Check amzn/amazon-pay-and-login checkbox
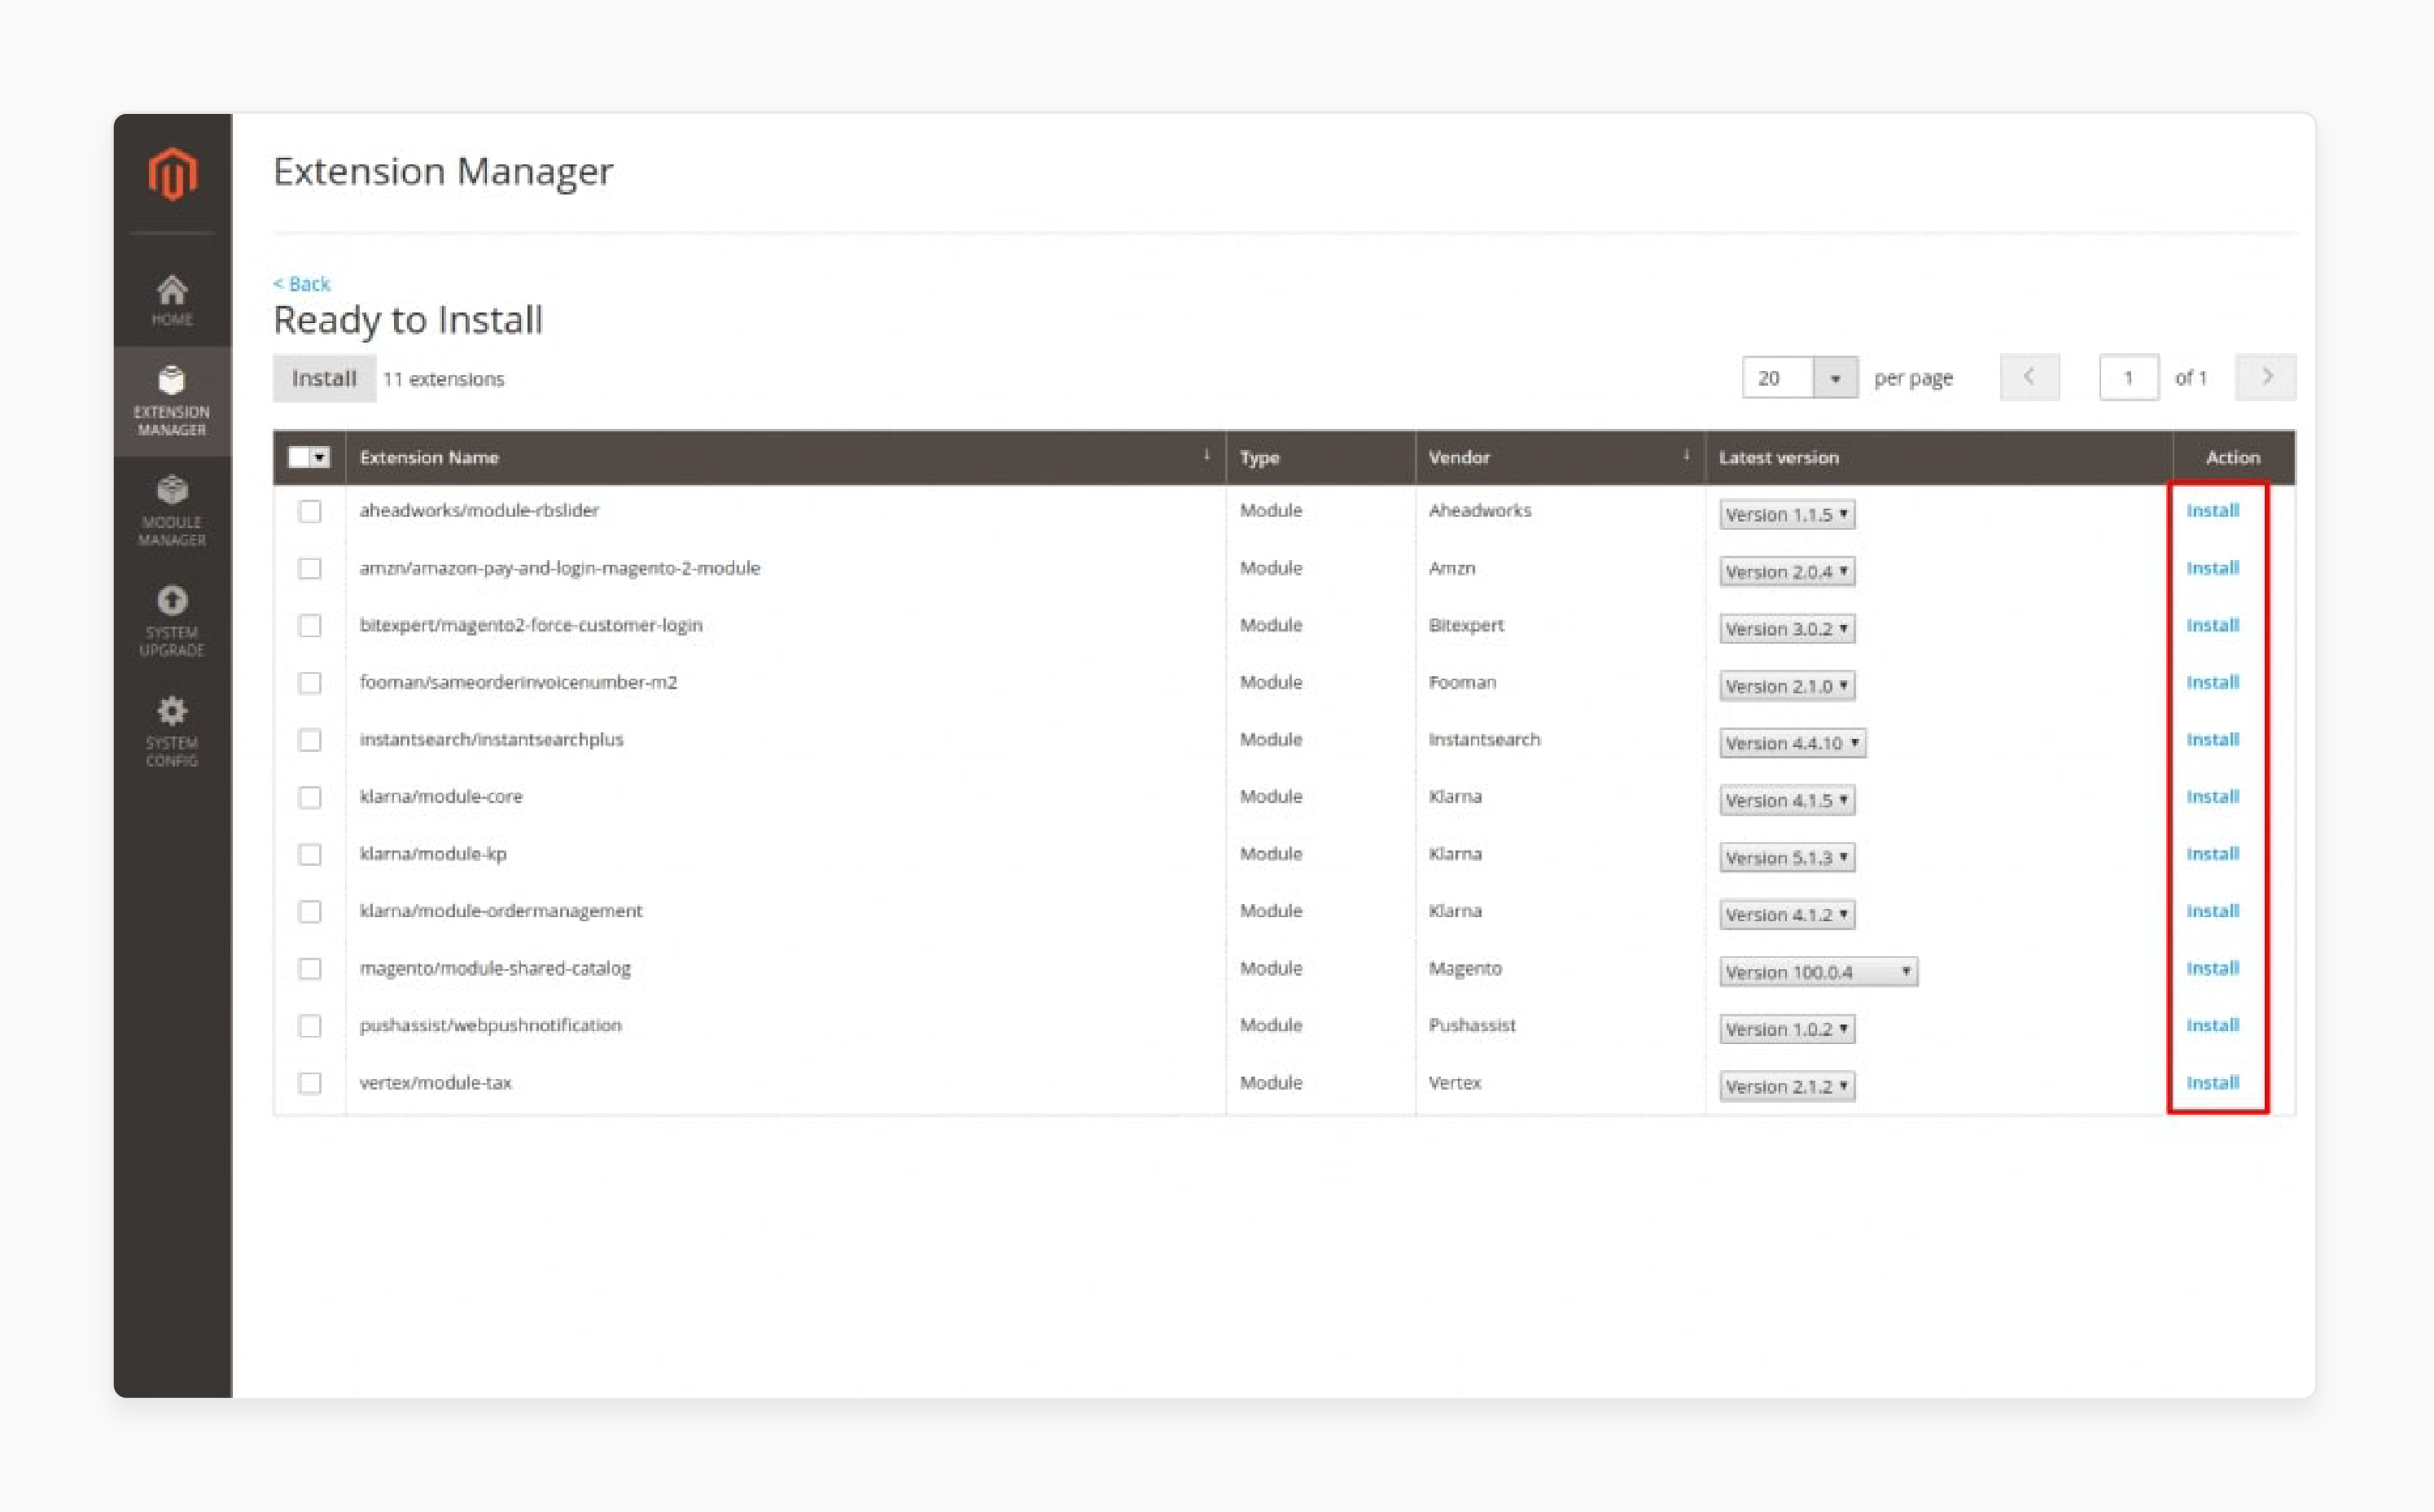 point(310,568)
